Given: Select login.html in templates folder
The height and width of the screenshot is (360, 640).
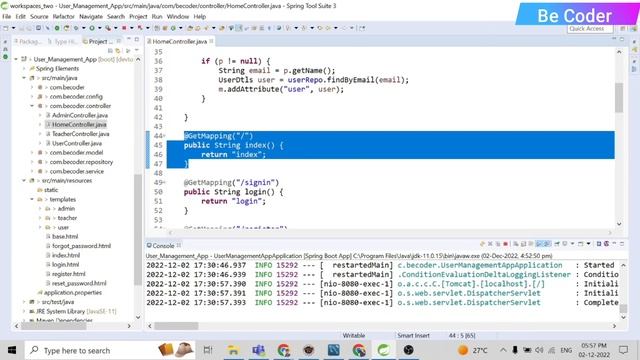Looking at the screenshot, I should click(65, 264).
